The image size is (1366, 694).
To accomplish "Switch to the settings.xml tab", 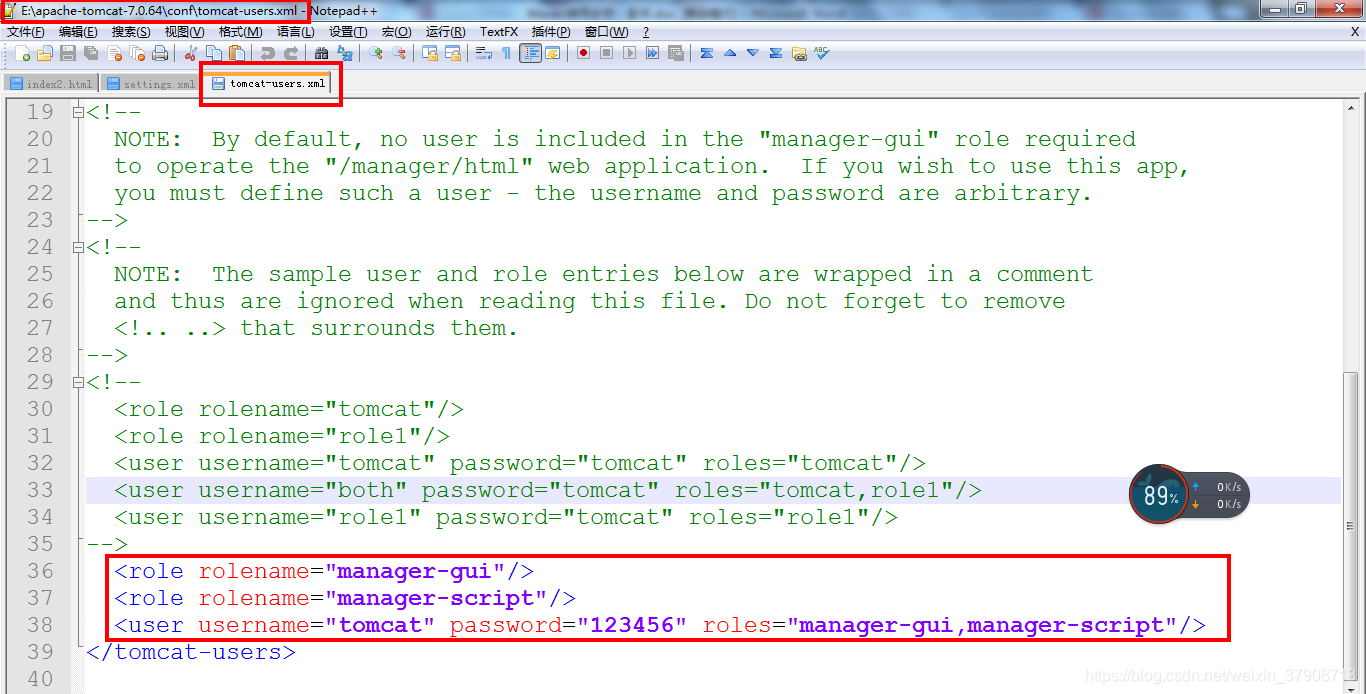I will (x=150, y=84).
